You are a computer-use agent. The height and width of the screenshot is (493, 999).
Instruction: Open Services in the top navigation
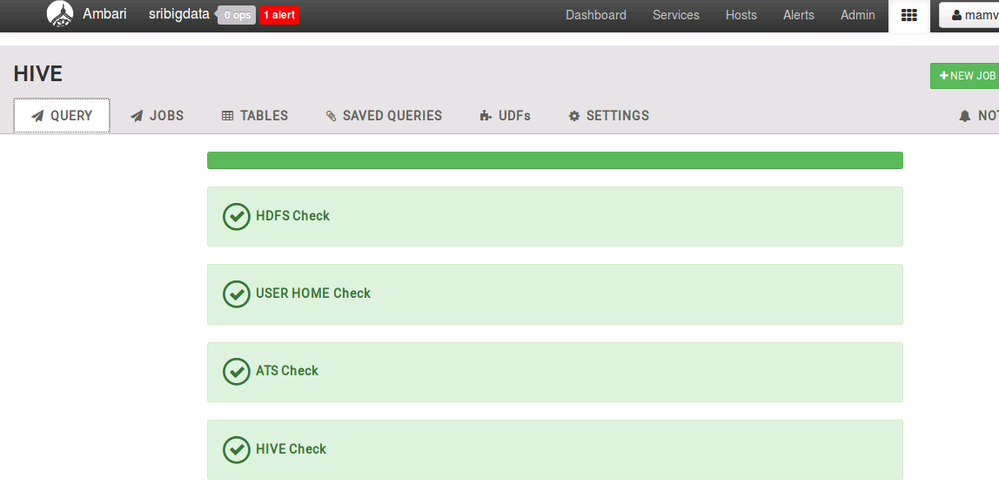tap(675, 15)
